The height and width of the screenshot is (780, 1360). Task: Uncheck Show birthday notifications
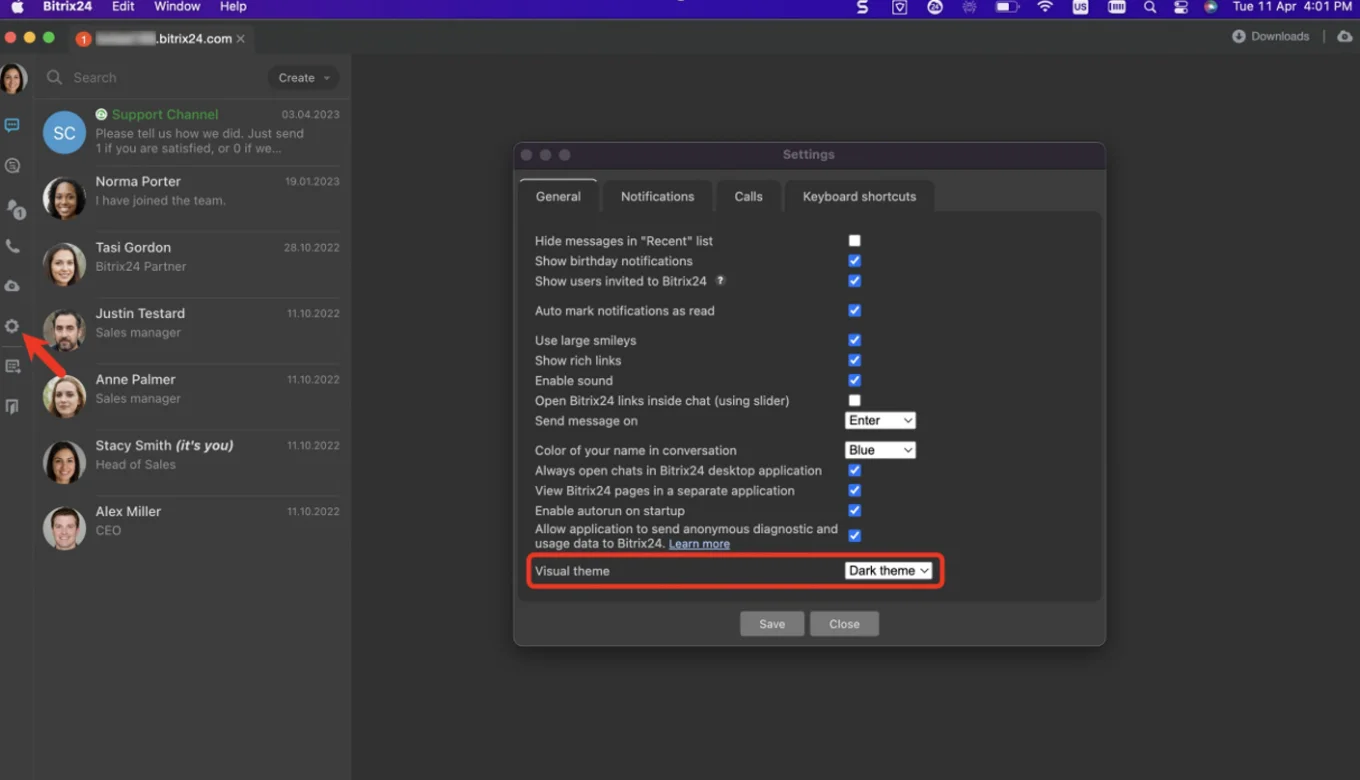[x=854, y=260]
